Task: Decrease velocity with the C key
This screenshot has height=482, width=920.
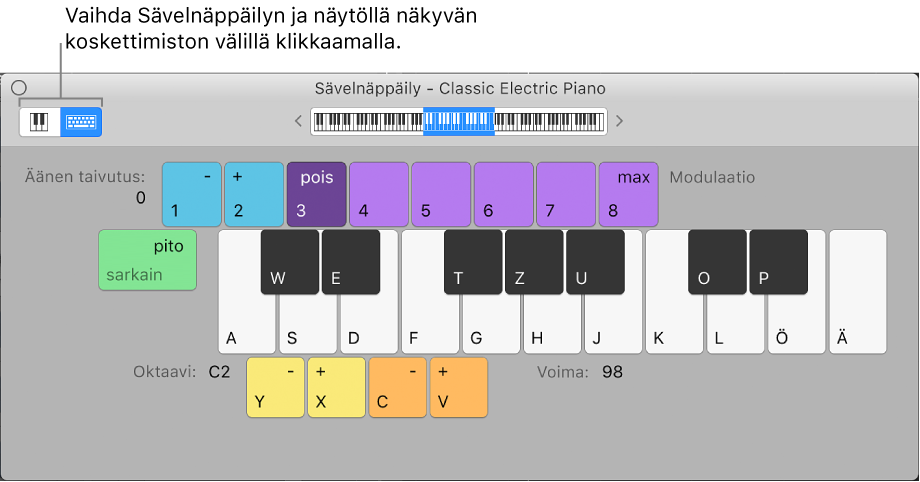Action: pos(398,387)
